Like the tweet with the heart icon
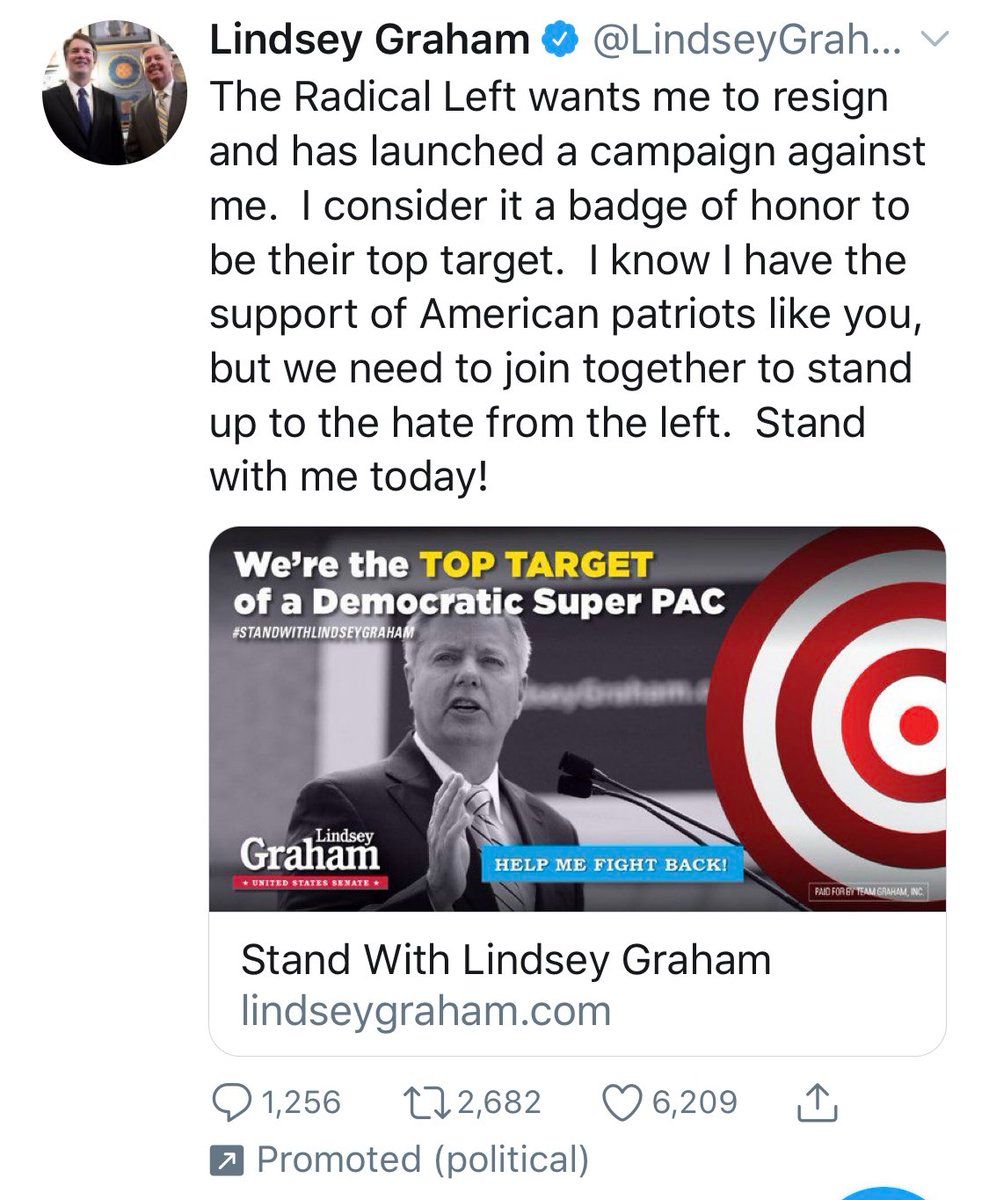Image resolution: width=989 pixels, height=1200 pixels. 624,1103
